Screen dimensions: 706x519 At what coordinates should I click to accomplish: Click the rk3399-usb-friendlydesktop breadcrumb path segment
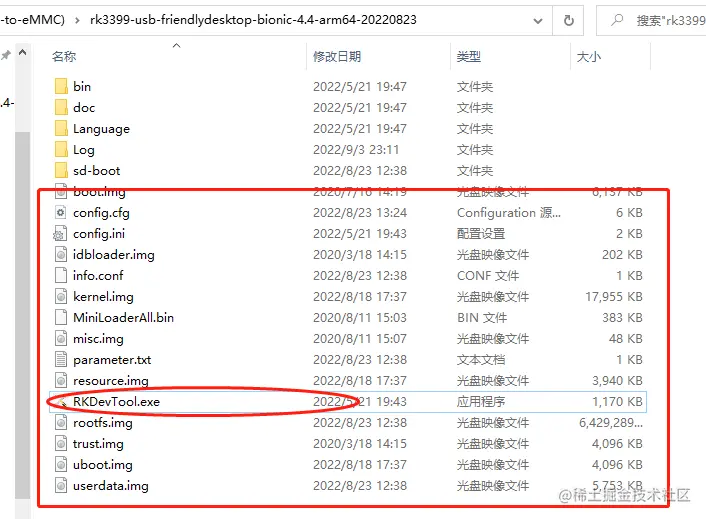click(x=253, y=20)
